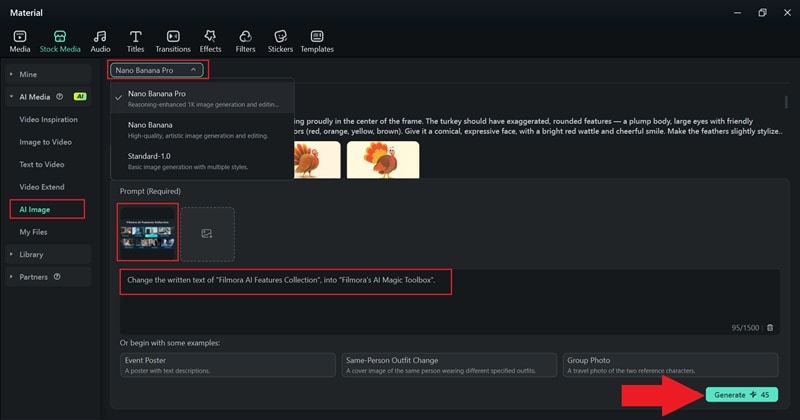
Task: Open the Titles tab
Action: click(x=135, y=41)
